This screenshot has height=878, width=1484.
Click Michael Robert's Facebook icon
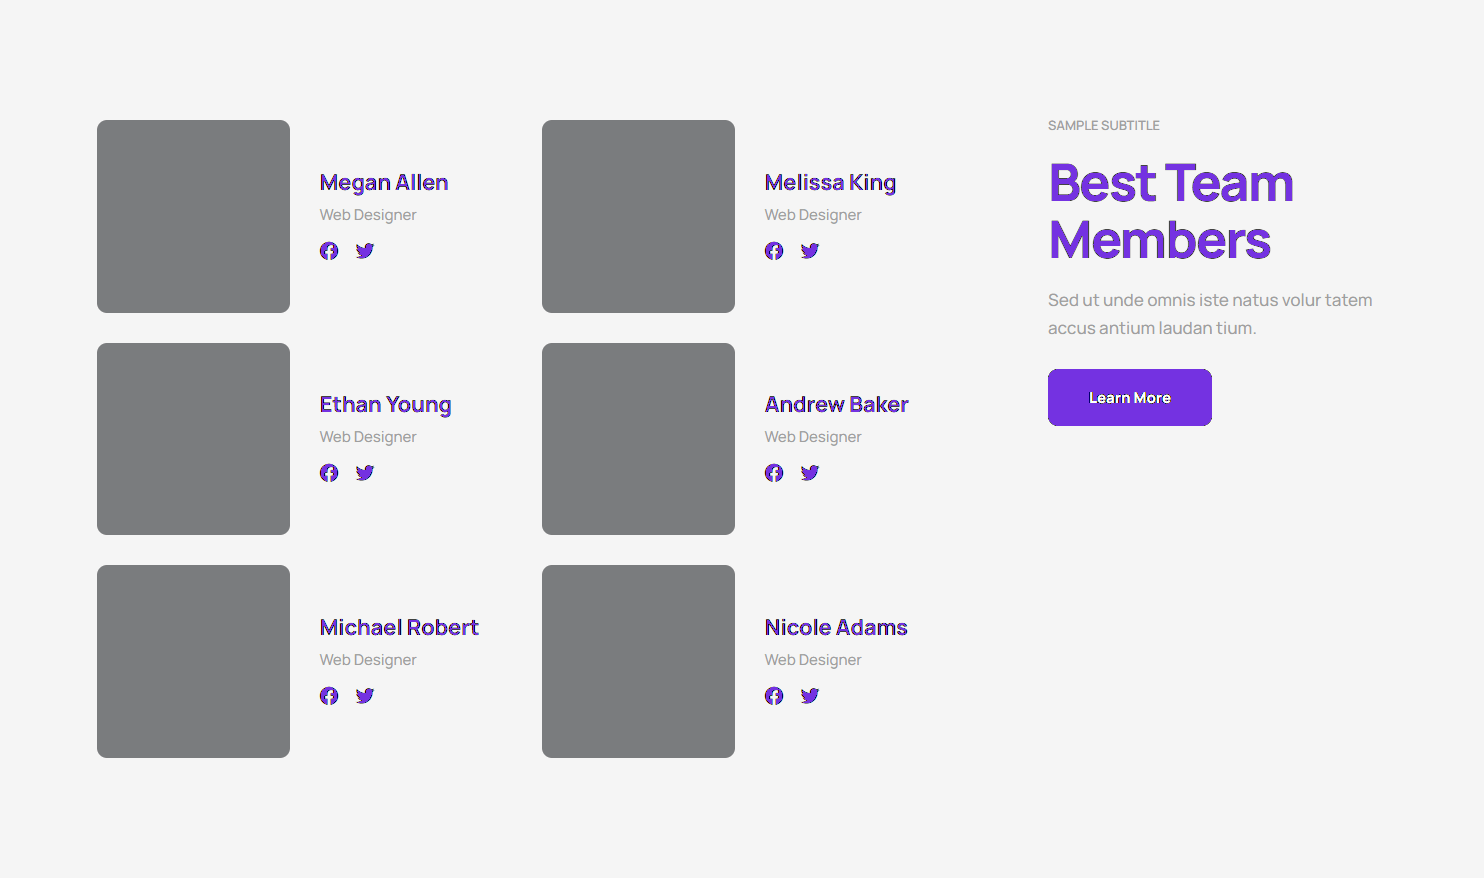329,696
